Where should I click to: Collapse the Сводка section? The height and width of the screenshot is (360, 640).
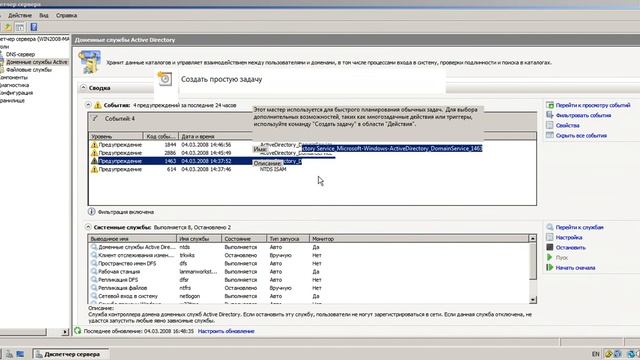coord(83,87)
